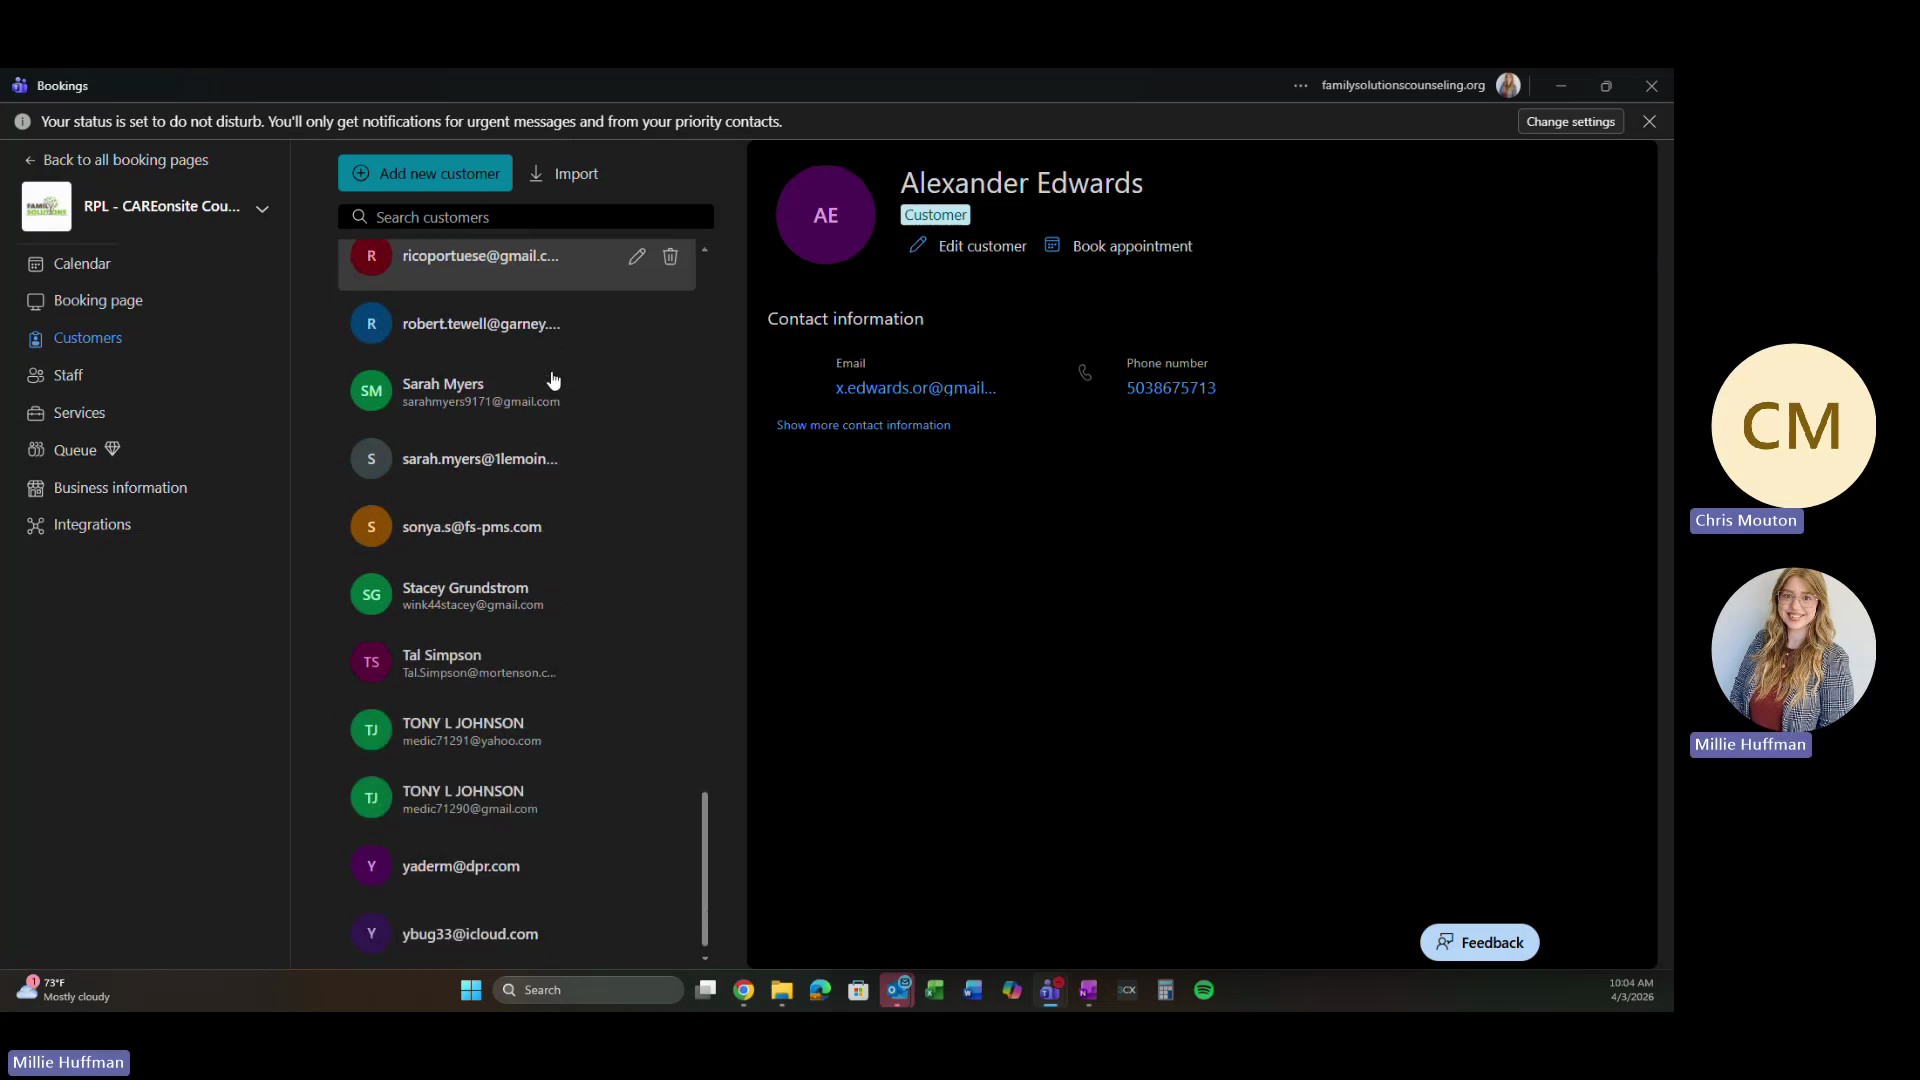Import customers from file
The height and width of the screenshot is (1080, 1920).
(x=563, y=173)
